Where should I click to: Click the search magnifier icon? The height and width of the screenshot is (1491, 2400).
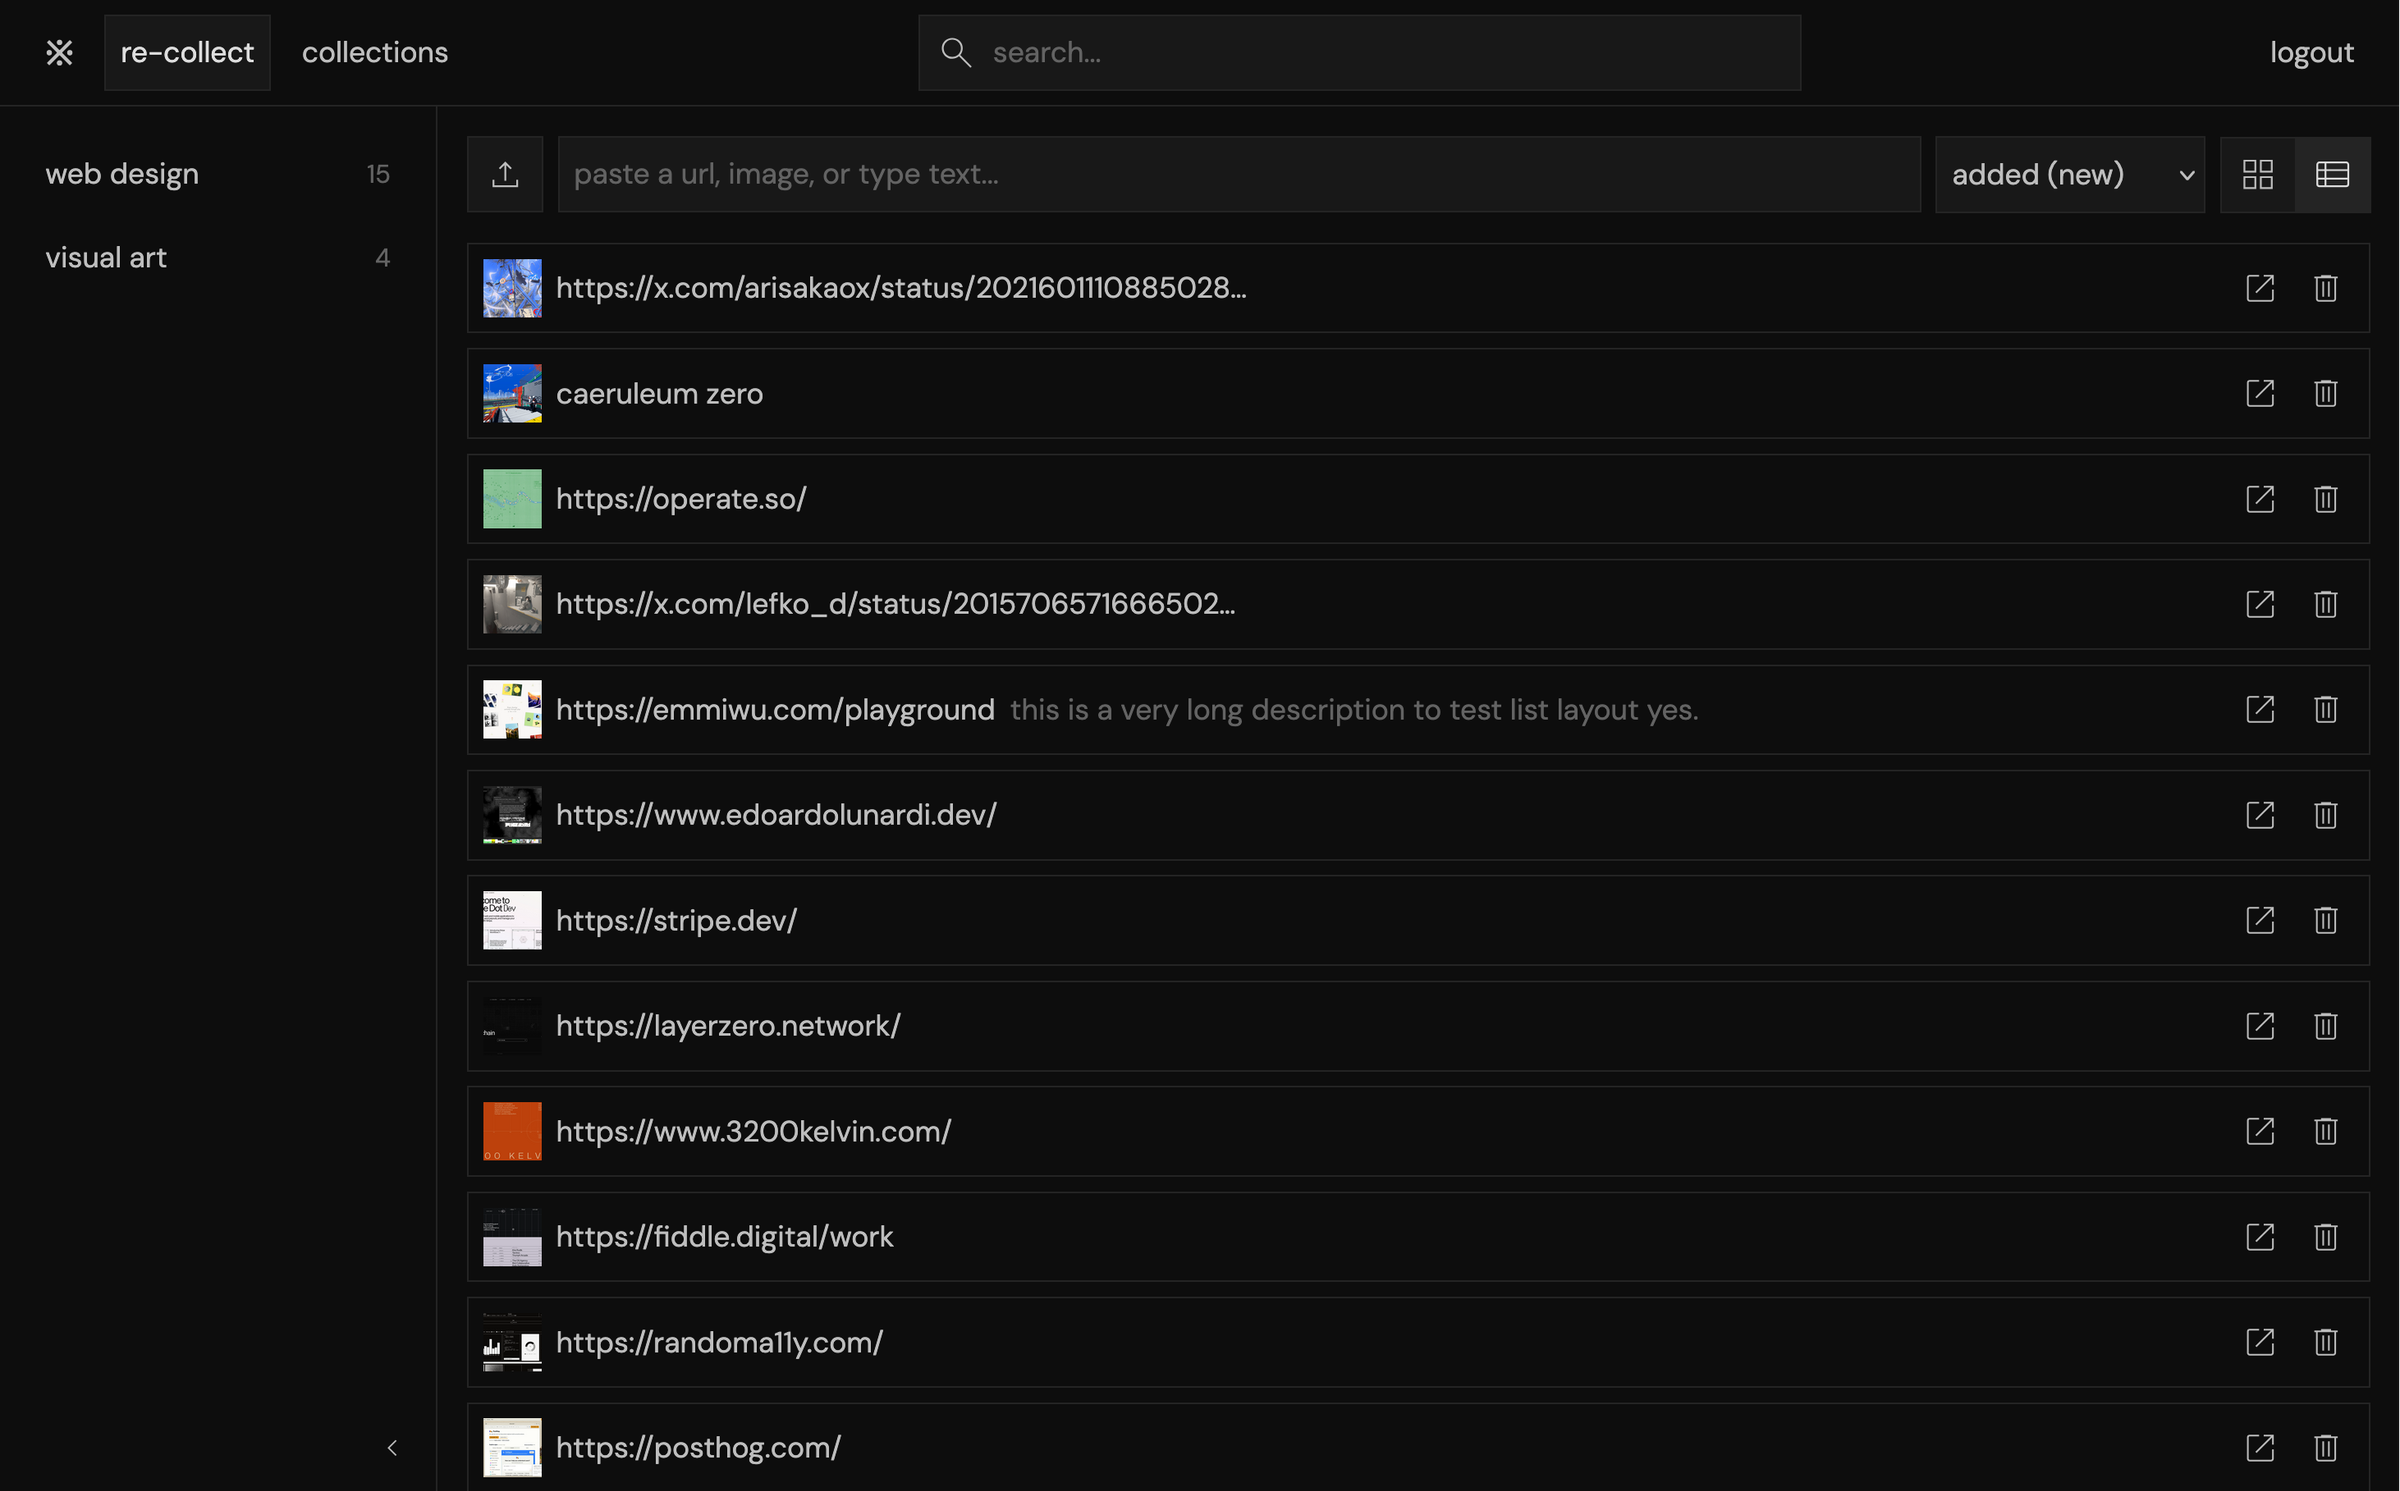click(956, 52)
